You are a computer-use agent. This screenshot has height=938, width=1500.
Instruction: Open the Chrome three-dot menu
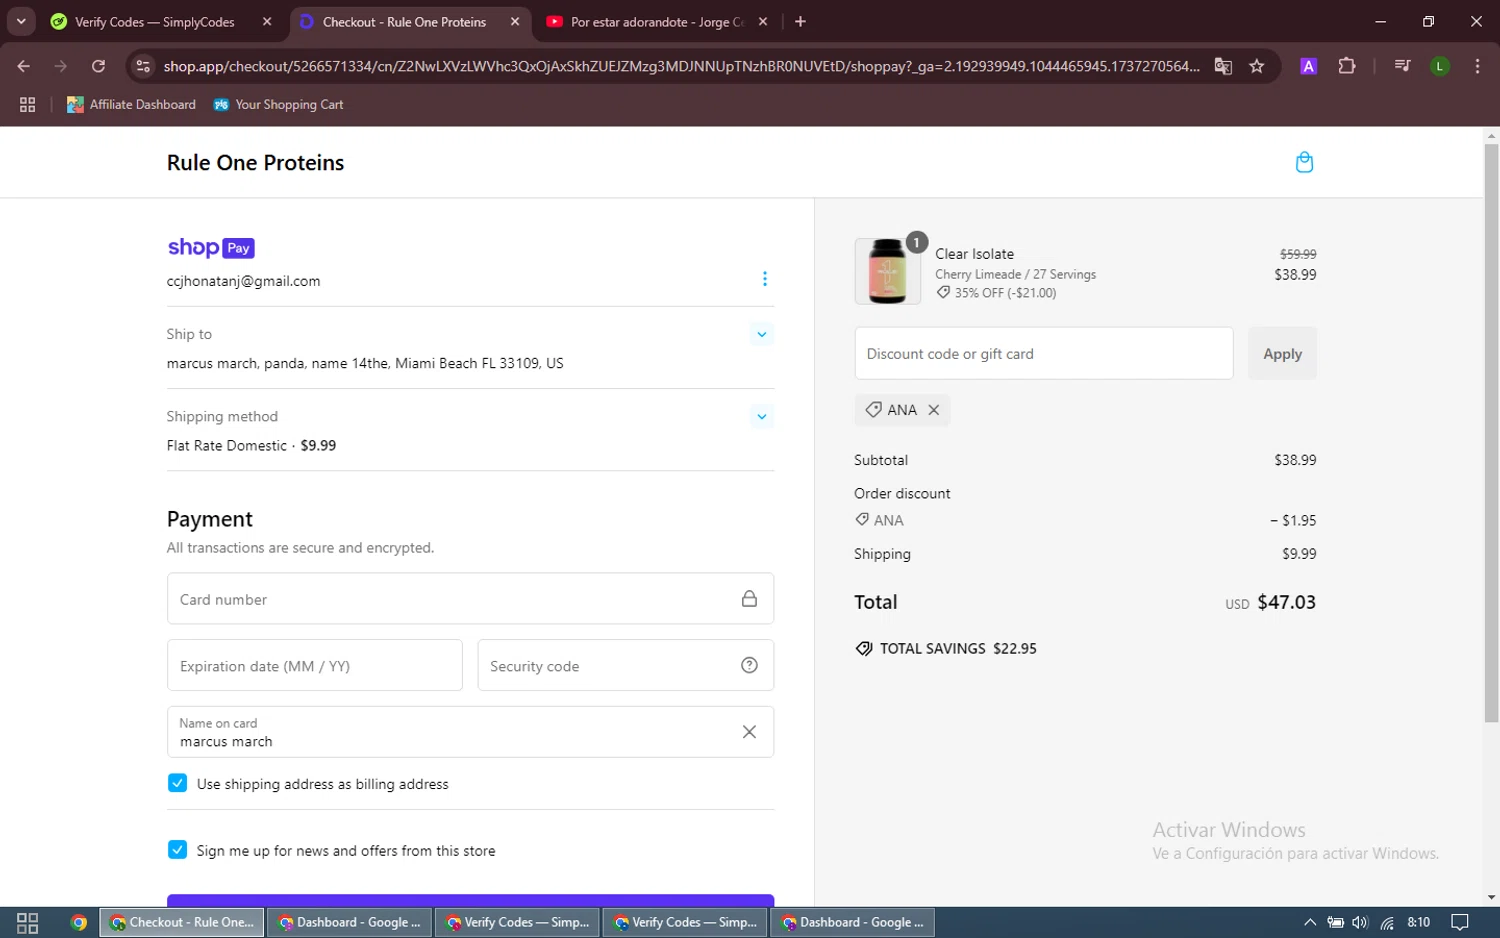[x=1477, y=66]
